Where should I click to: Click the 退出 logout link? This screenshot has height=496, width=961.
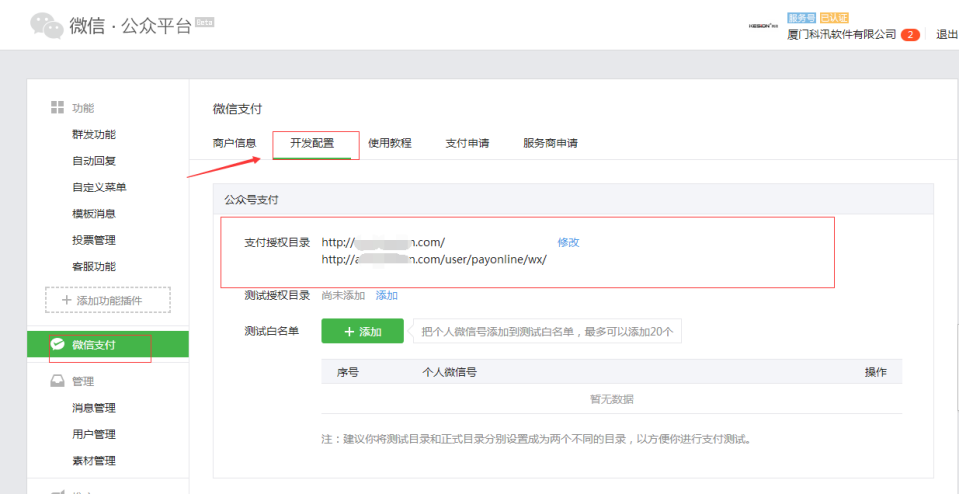click(946, 34)
